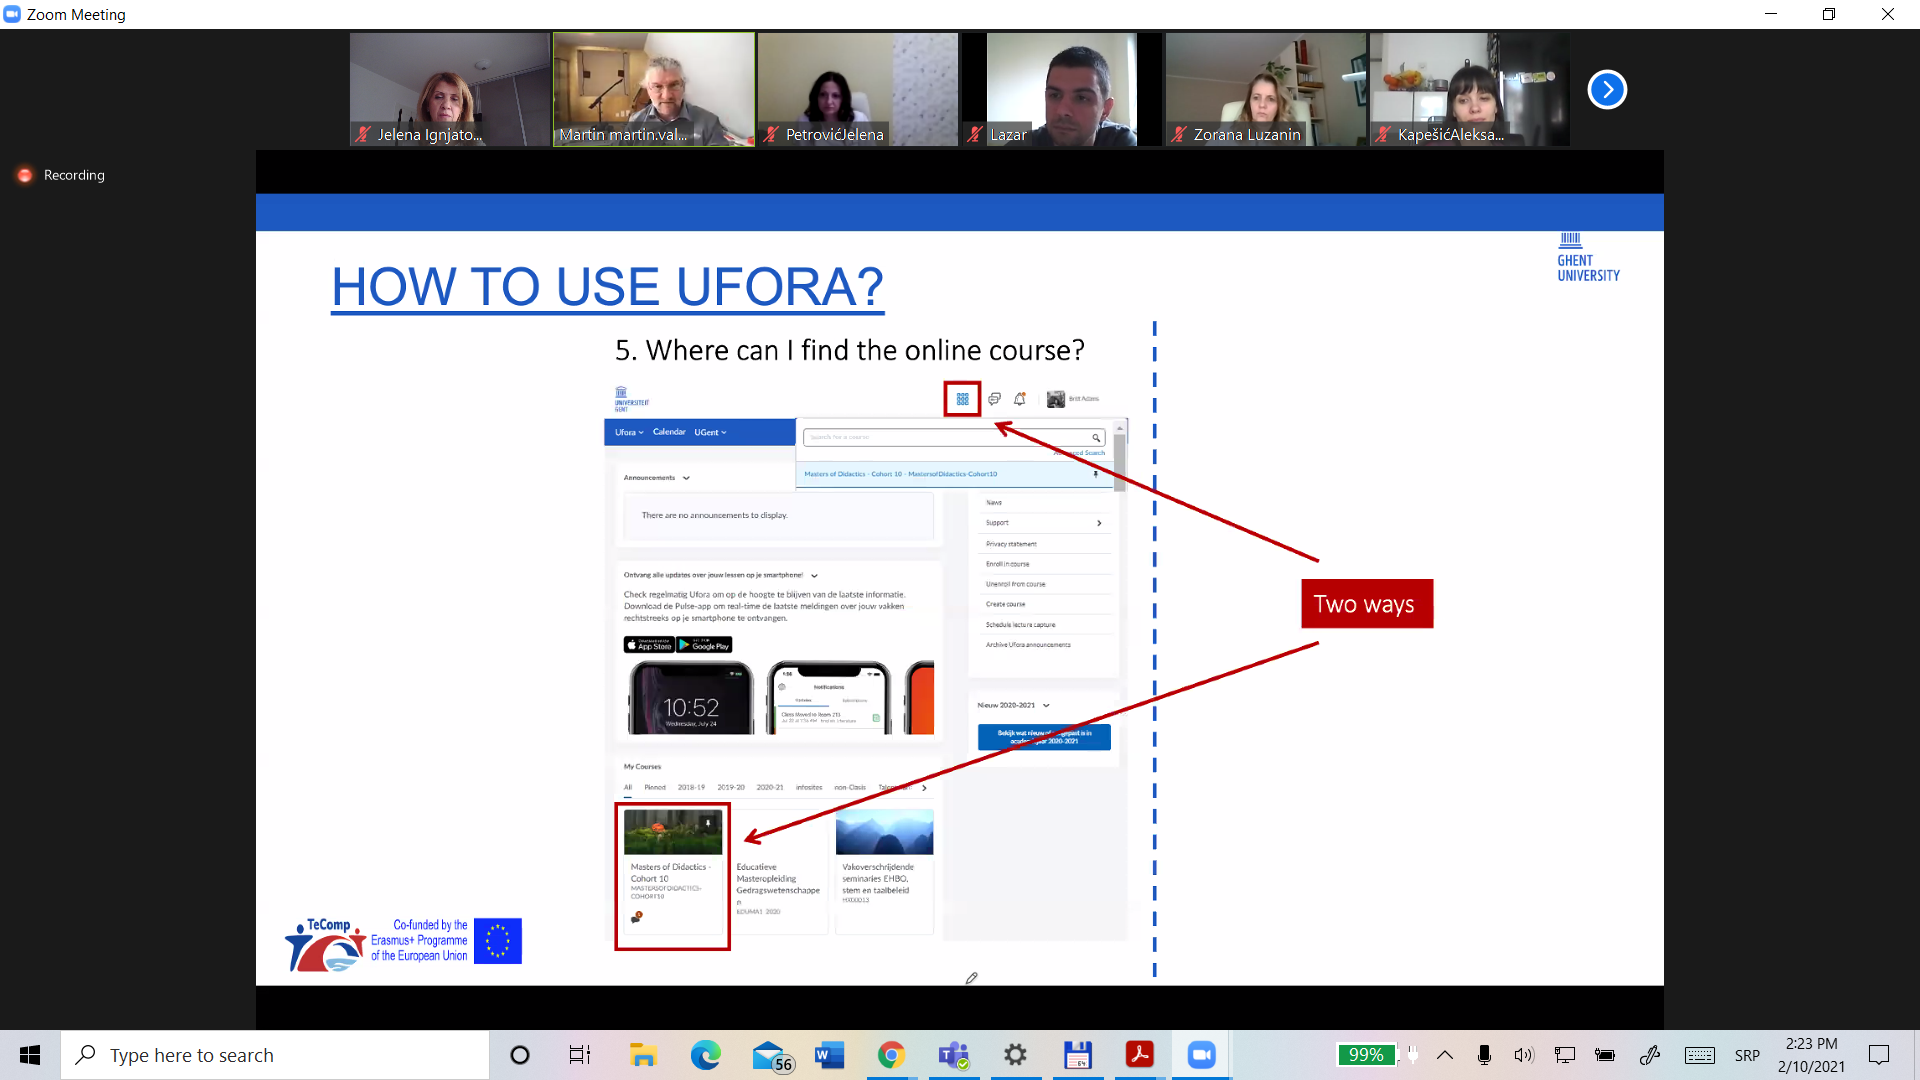
Task: Click the microphone tray icon
Action: [1484, 1055]
